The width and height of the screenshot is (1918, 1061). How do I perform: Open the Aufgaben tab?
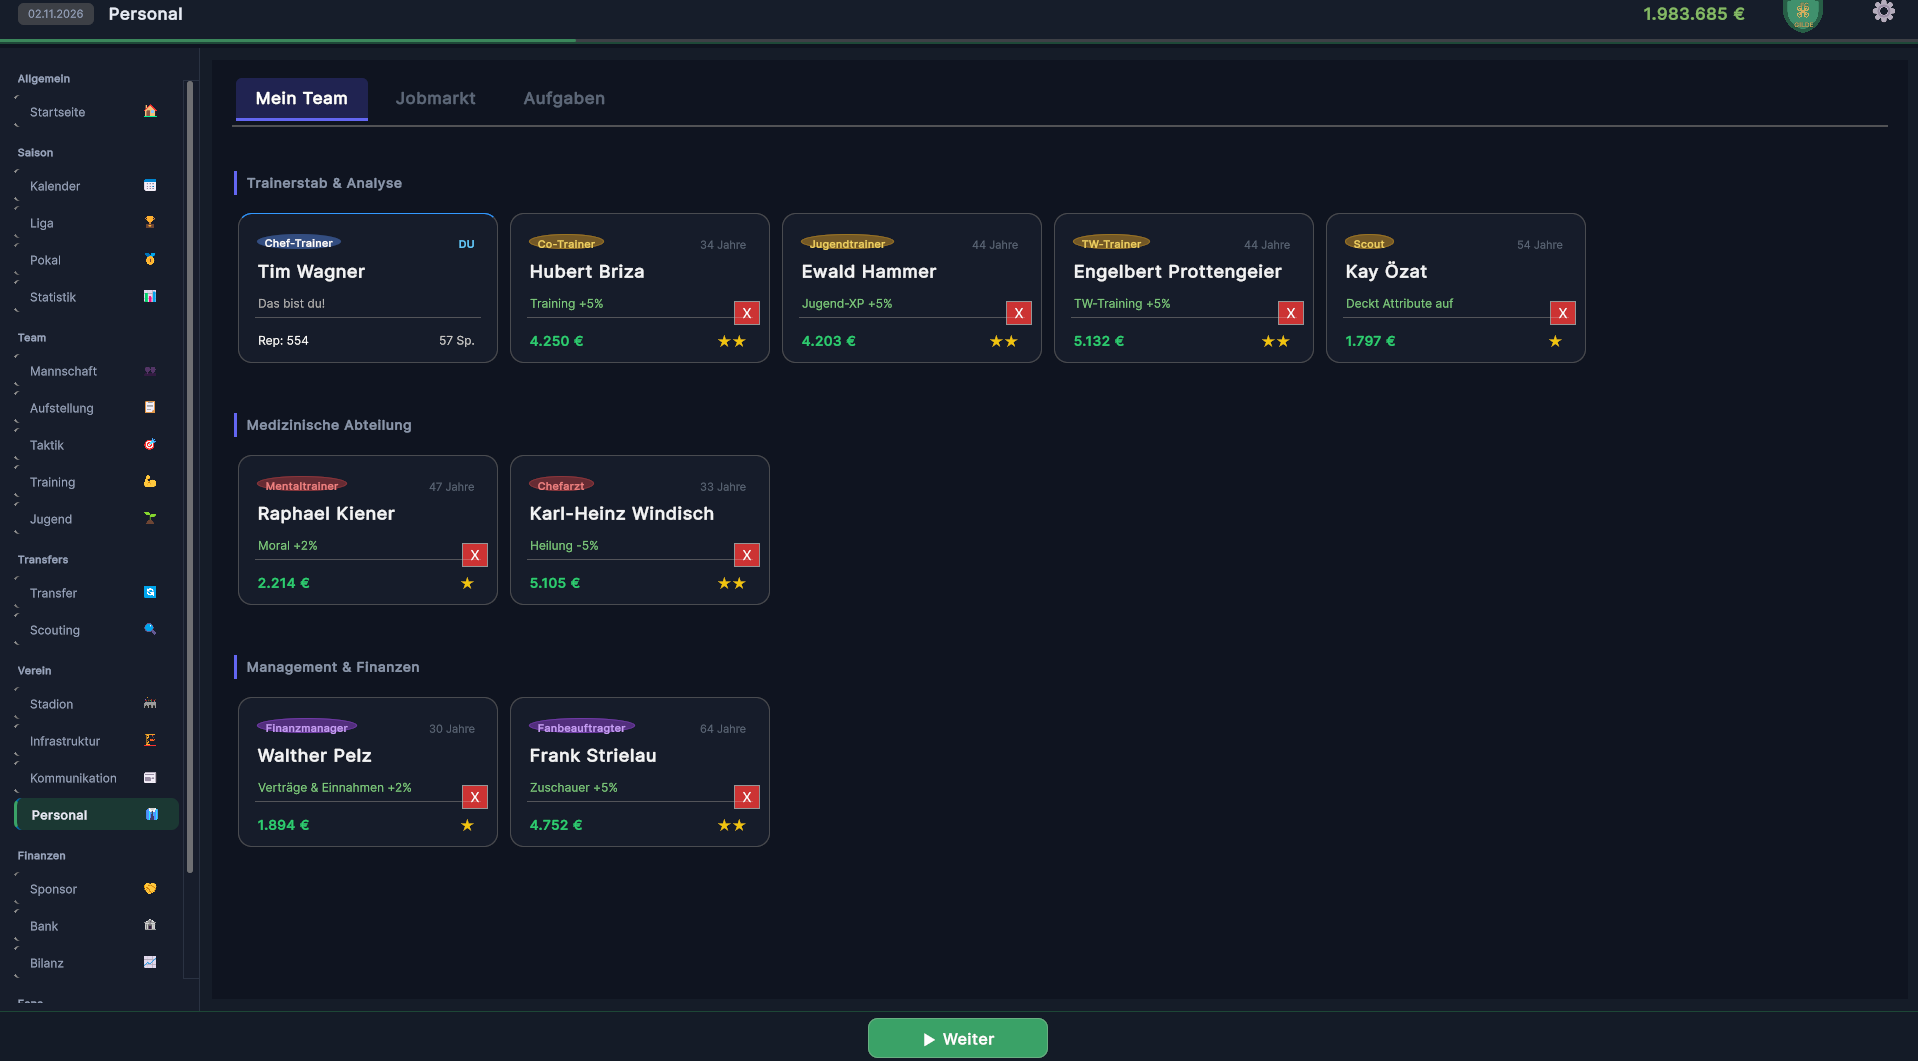(564, 98)
